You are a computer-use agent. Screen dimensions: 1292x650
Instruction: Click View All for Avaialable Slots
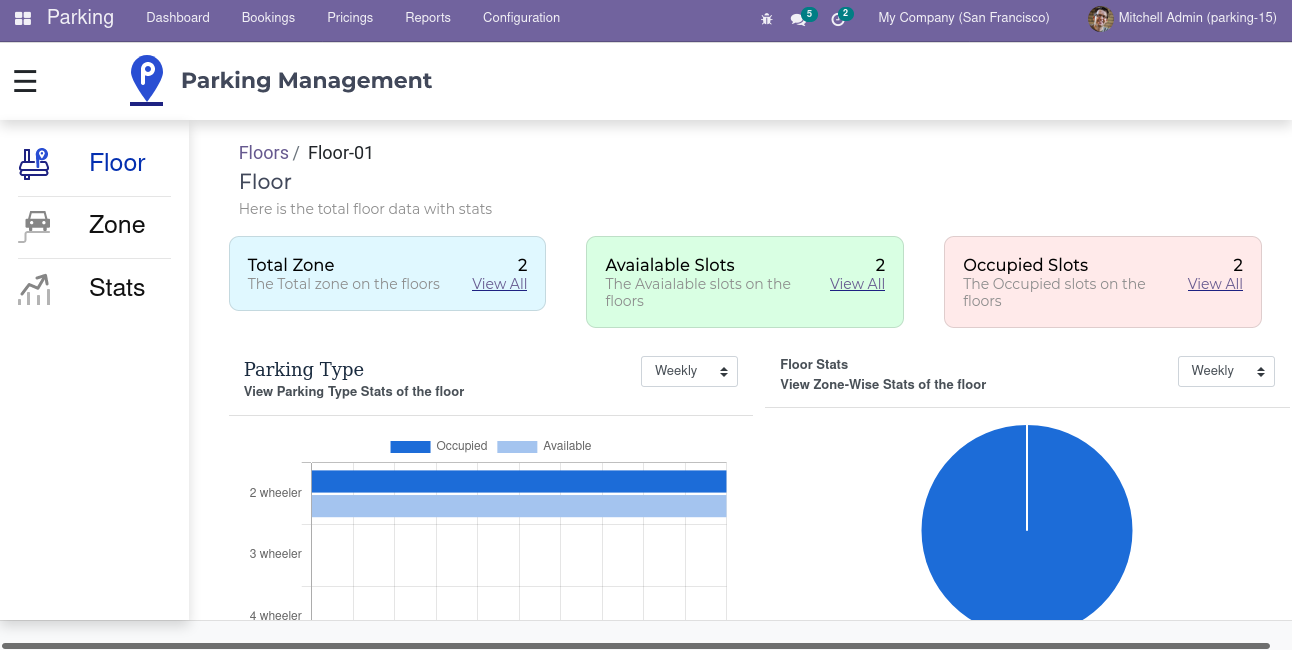coord(857,284)
